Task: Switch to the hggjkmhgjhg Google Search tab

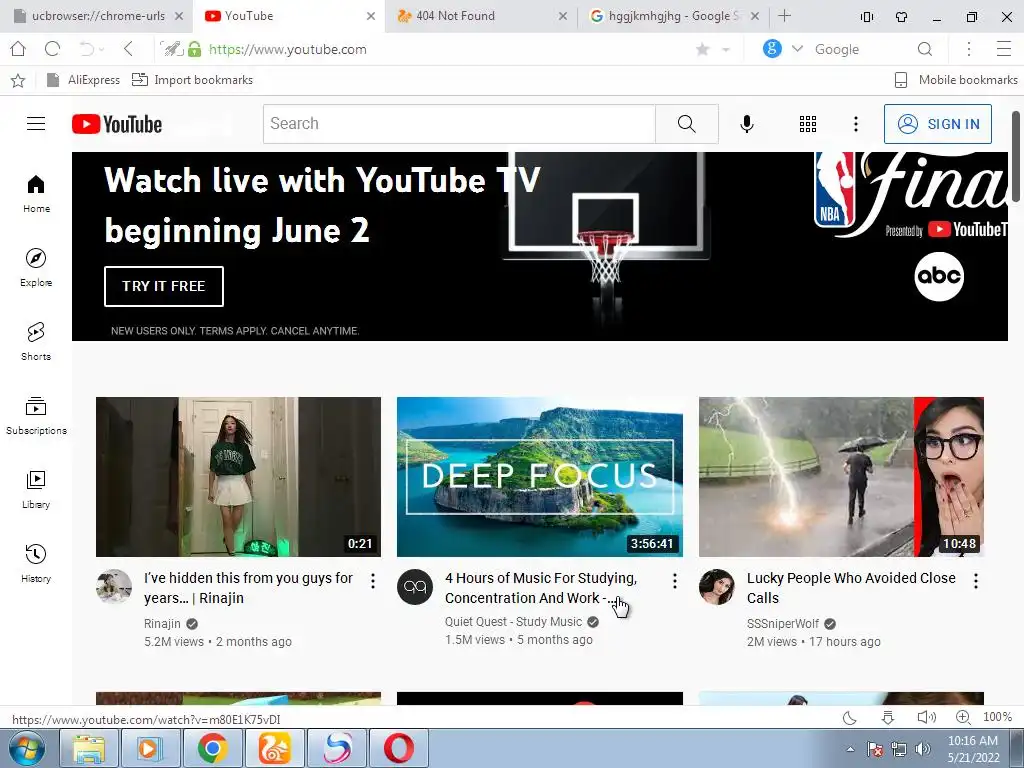Action: pyautogui.click(x=673, y=16)
